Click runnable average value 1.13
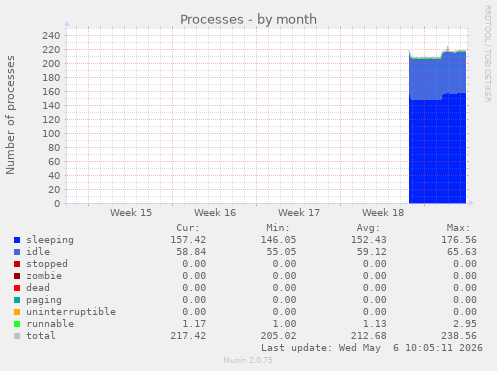The image size is (497, 371). (375, 324)
